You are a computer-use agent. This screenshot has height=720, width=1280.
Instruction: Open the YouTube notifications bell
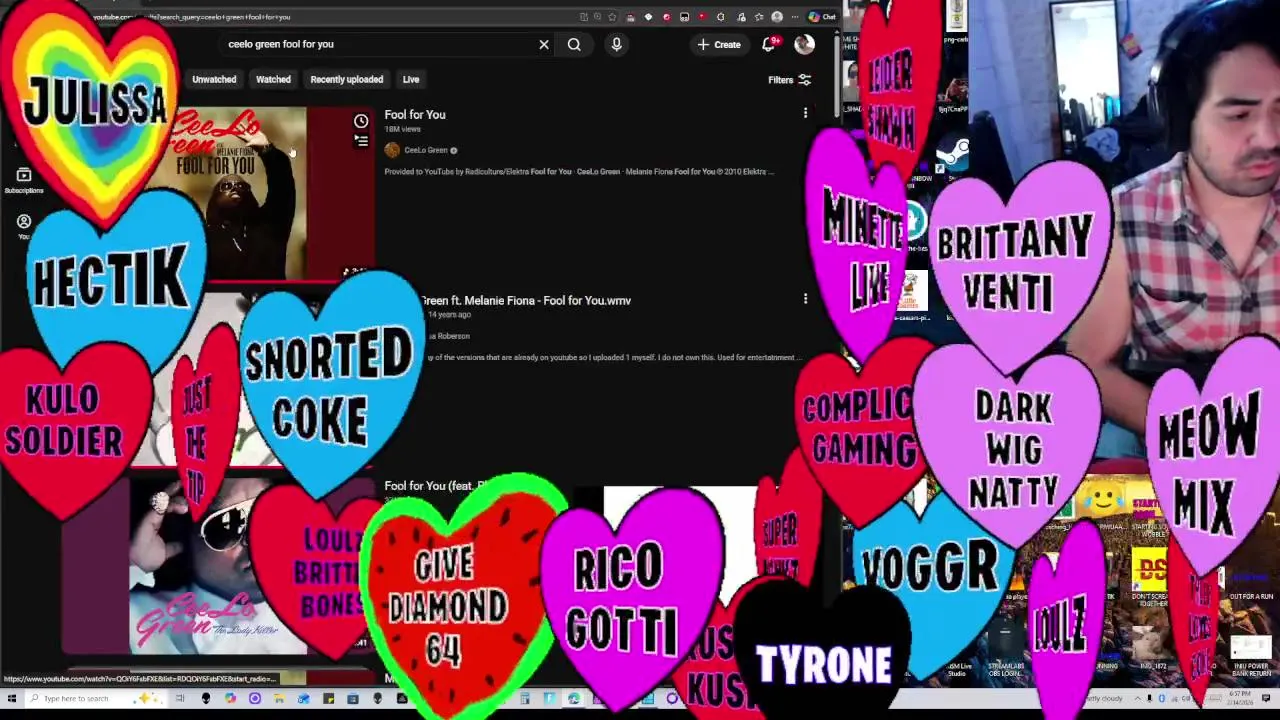click(x=768, y=44)
